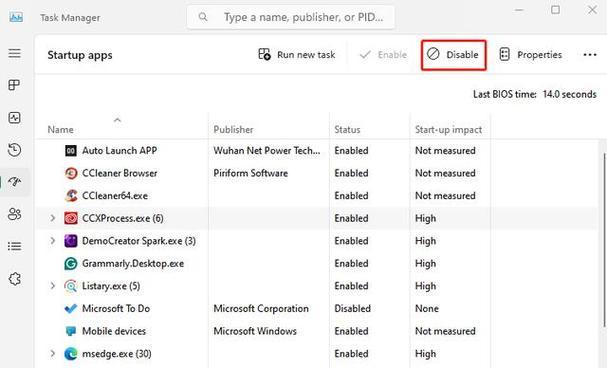Click the Disable button

[453, 55]
